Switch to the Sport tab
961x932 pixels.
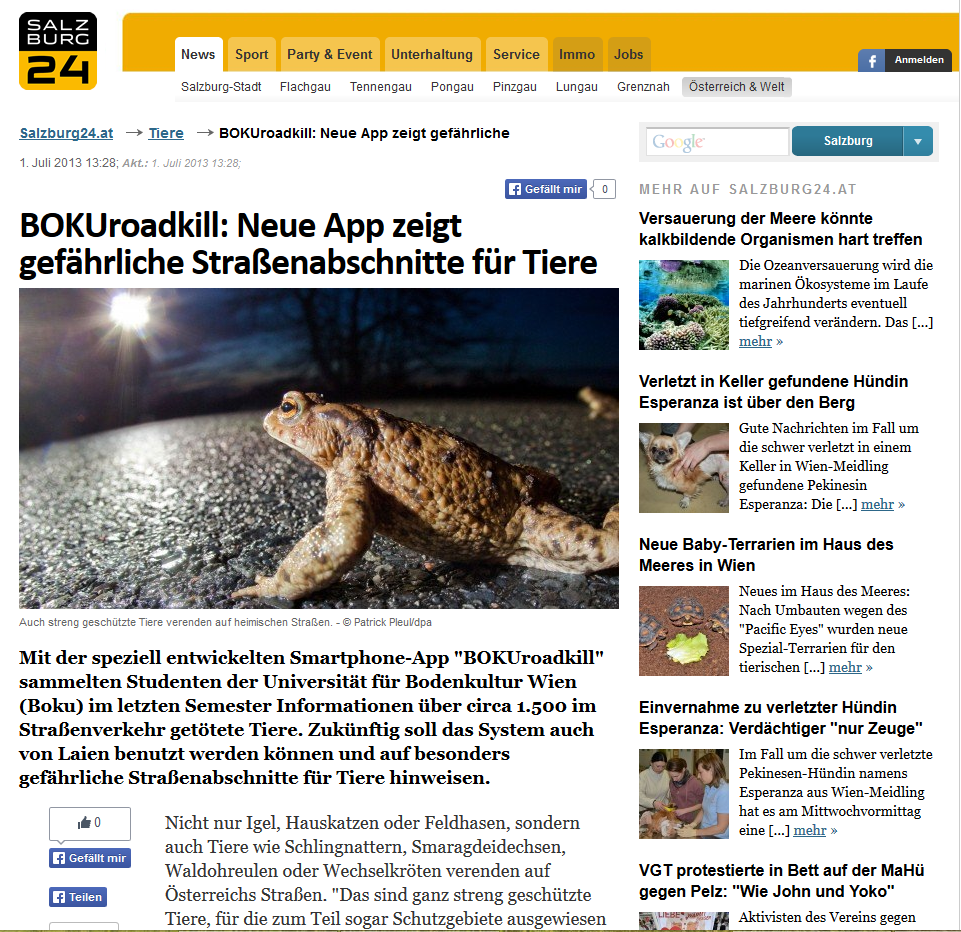251,55
